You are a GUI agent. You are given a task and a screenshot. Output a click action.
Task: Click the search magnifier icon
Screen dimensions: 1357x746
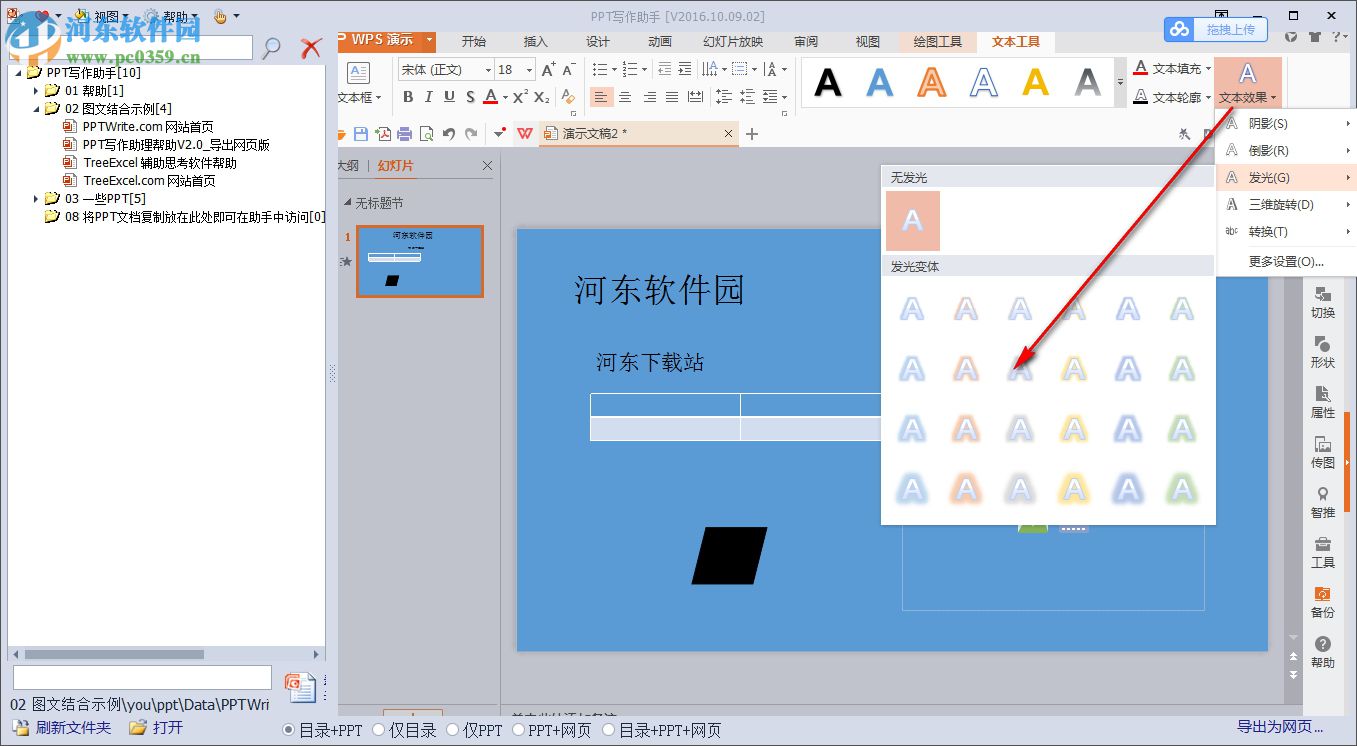click(271, 47)
